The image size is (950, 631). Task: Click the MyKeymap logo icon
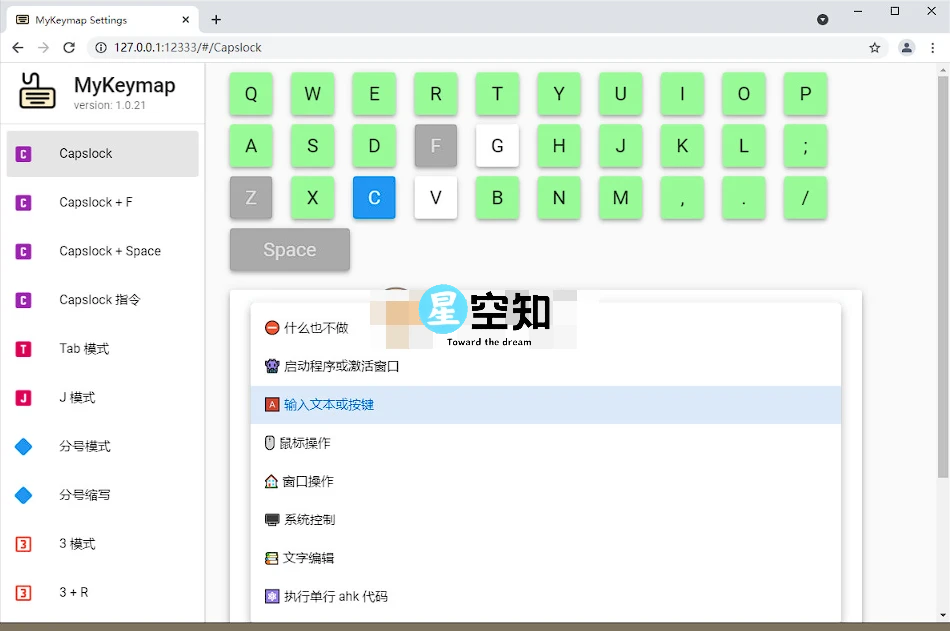(36, 92)
